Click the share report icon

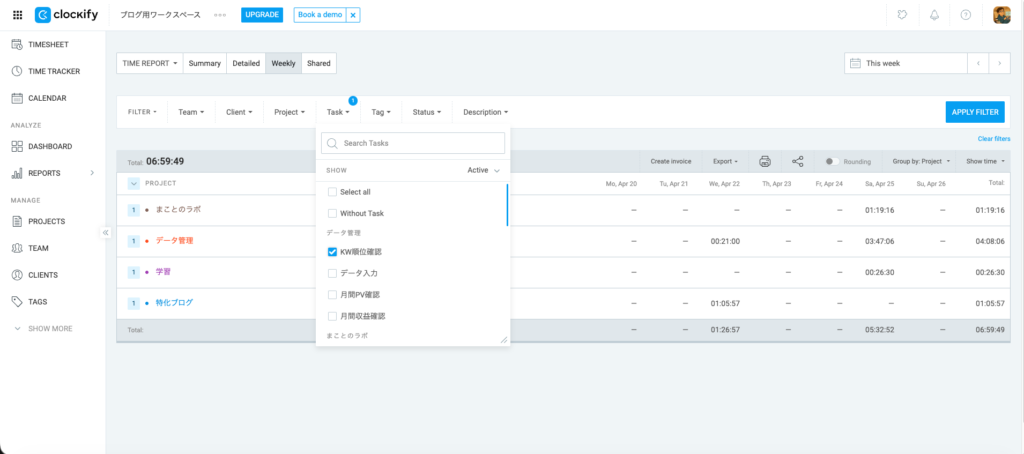pyautogui.click(x=797, y=161)
